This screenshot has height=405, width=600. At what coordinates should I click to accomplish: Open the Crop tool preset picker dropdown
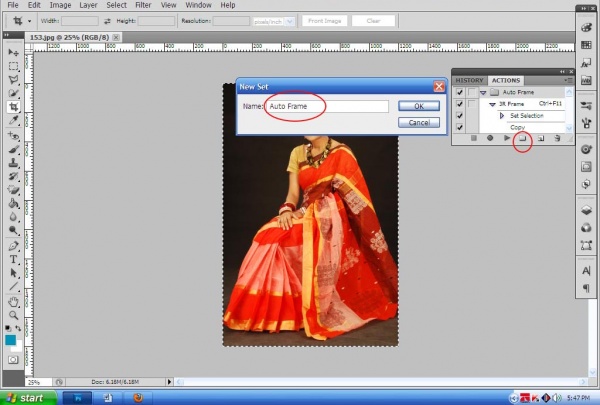click(x=27, y=20)
